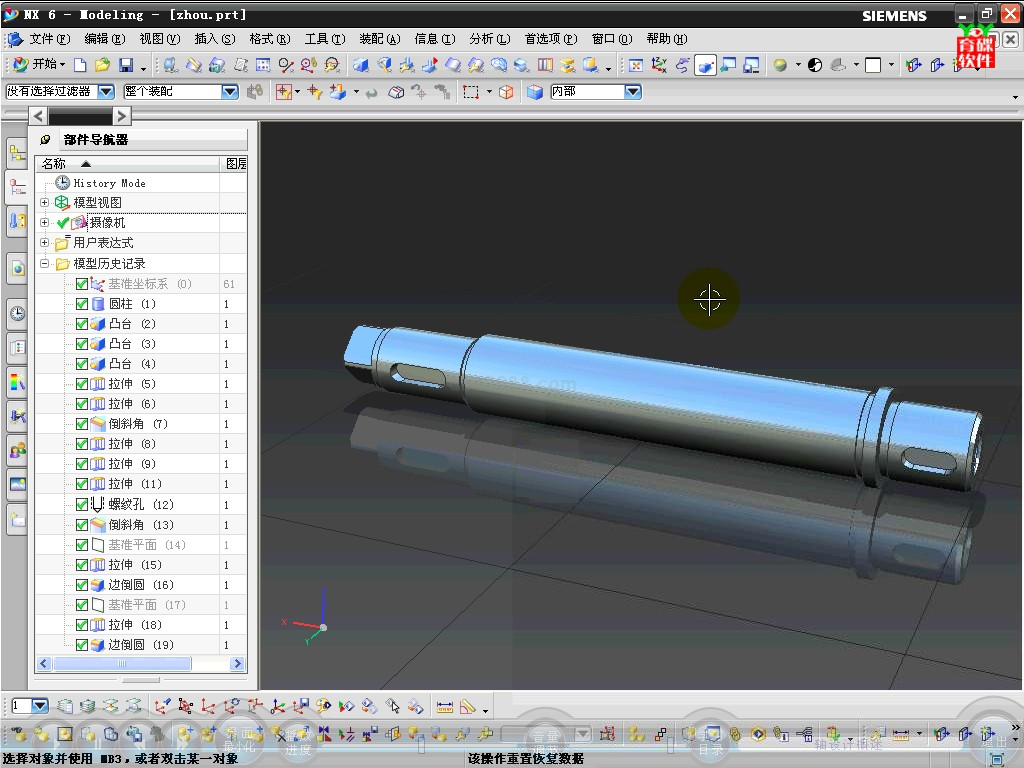Open the 整个装配 selection scope dropdown

pos(229,92)
